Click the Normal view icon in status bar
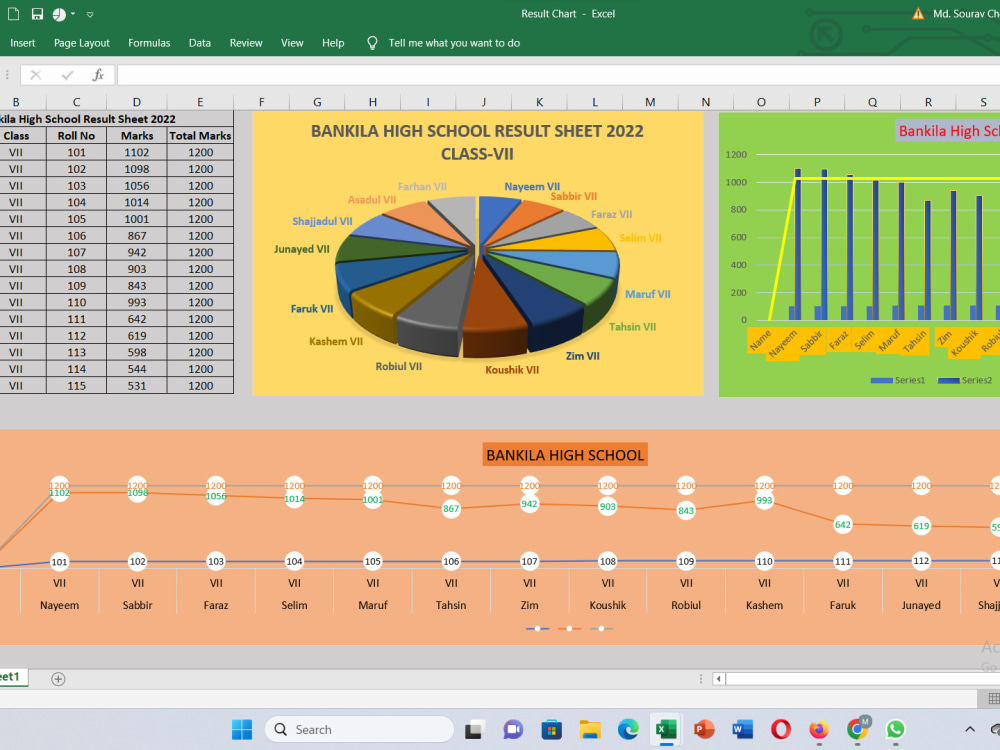The height and width of the screenshot is (750, 1000). pos(993,698)
